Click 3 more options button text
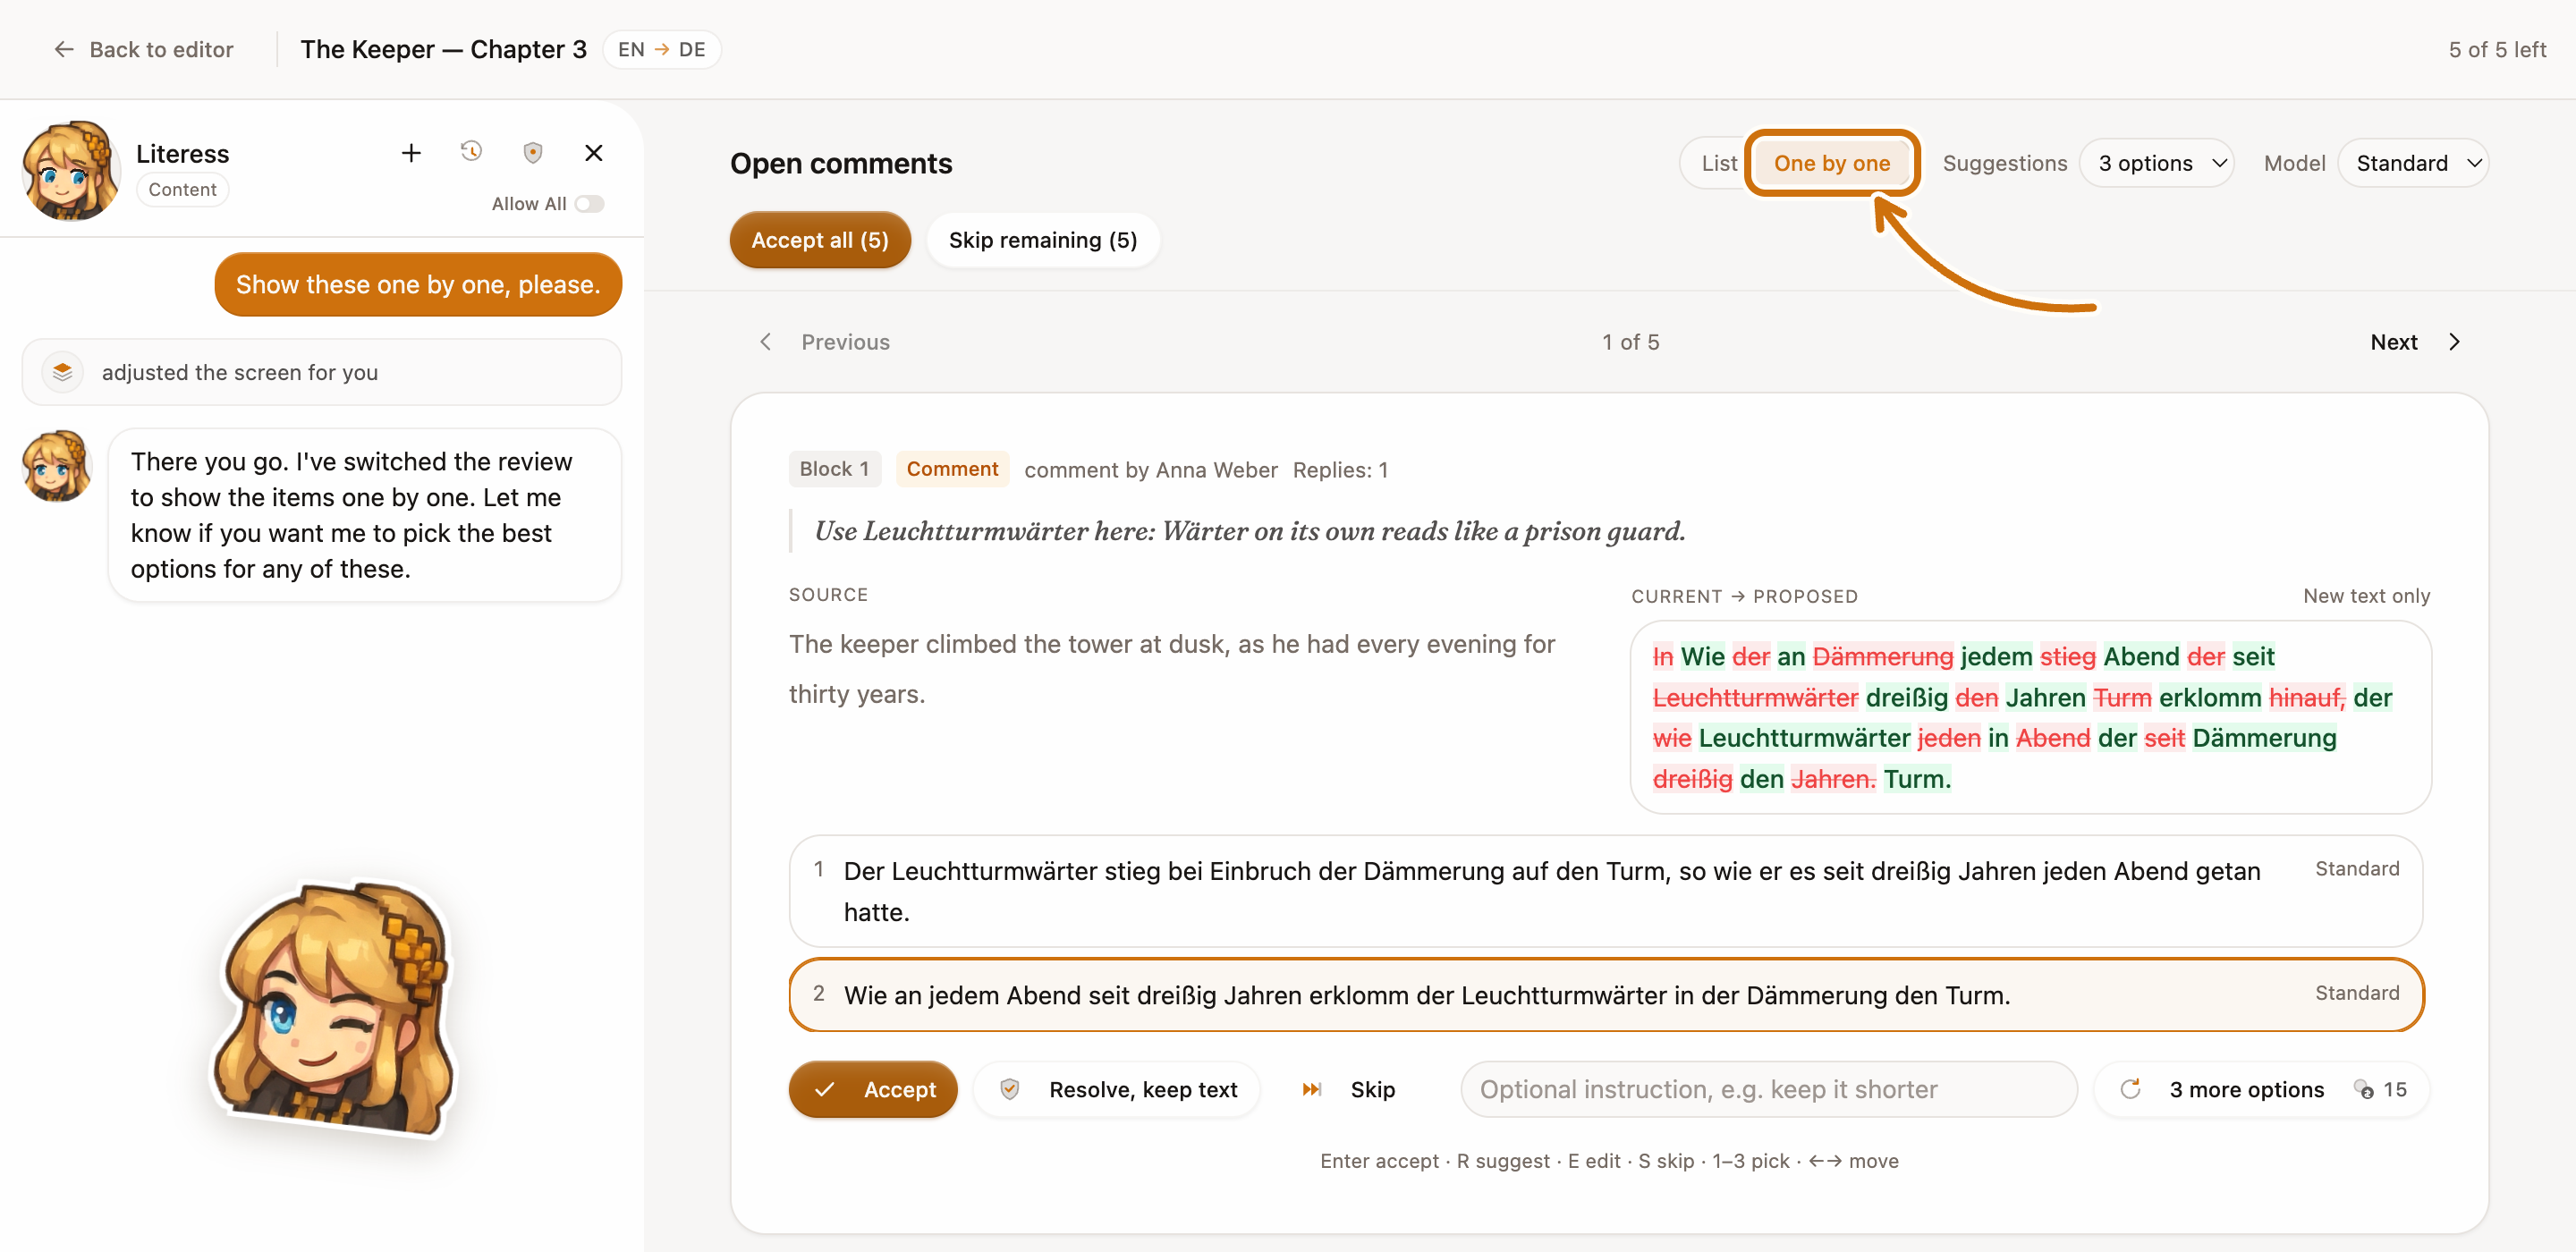 tap(2246, 1089)
